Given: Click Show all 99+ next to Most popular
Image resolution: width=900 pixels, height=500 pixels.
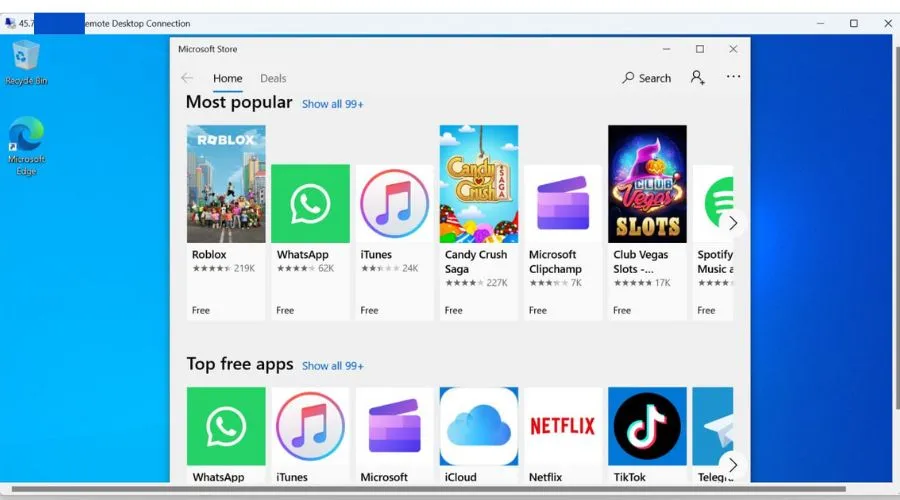Looking at the screenshot, I should point(333,104).
